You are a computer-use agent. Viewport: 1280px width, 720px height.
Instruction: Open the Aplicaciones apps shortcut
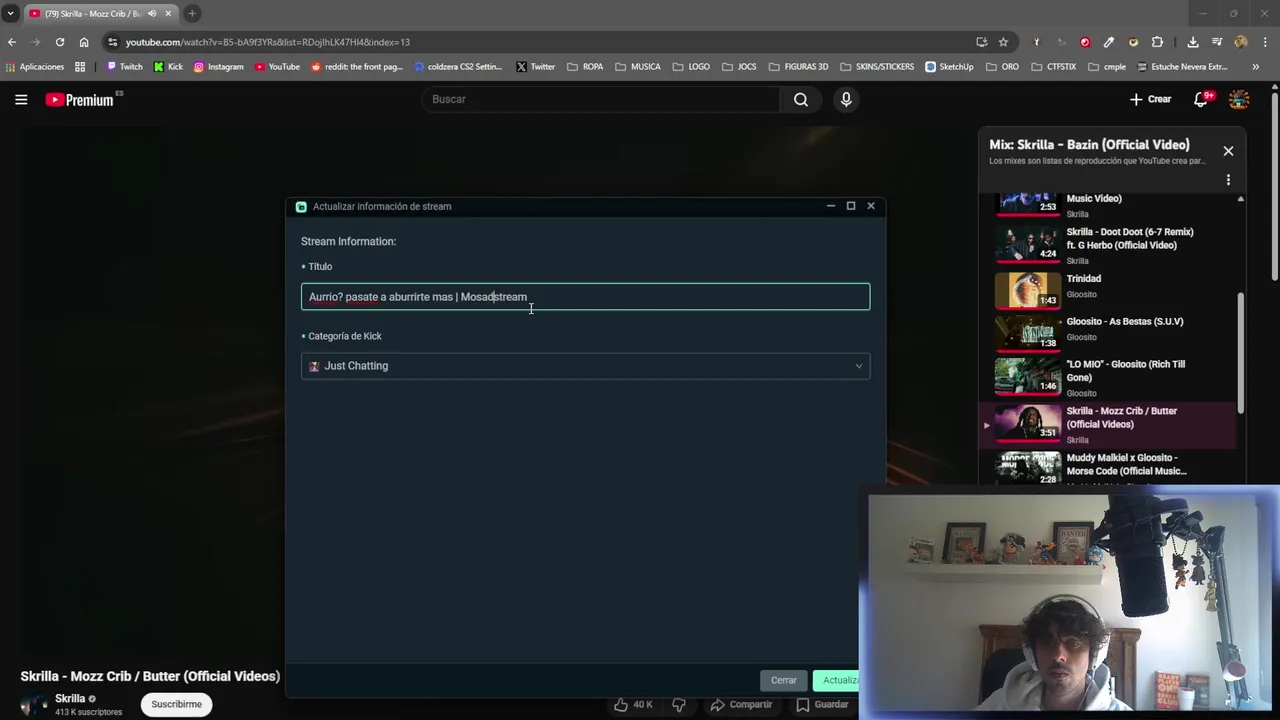pos(35,67)
